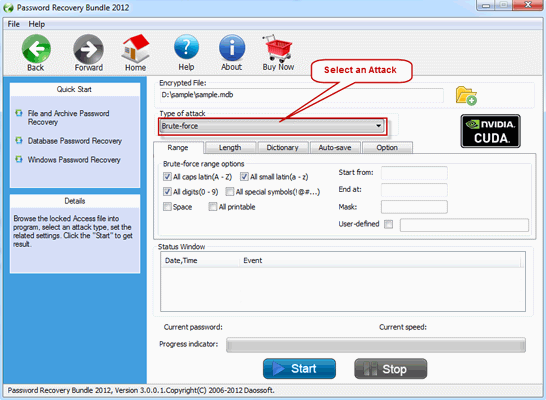Open the Help menu
546x400 pixels.
[37, 24]
